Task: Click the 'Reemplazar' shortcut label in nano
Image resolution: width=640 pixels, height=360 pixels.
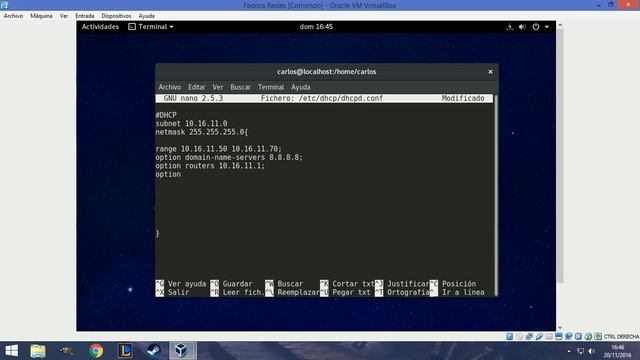Action: point(298,292)
